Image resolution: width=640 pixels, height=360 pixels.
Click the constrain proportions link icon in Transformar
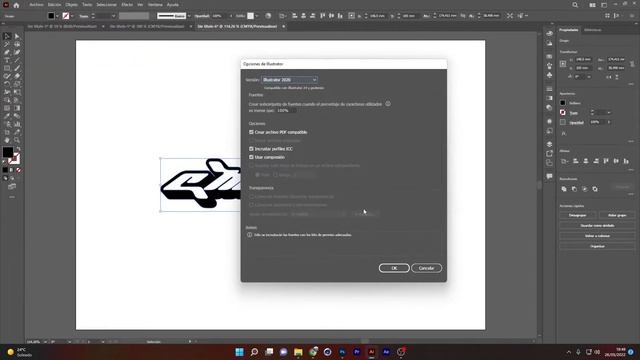pos(632,64)
